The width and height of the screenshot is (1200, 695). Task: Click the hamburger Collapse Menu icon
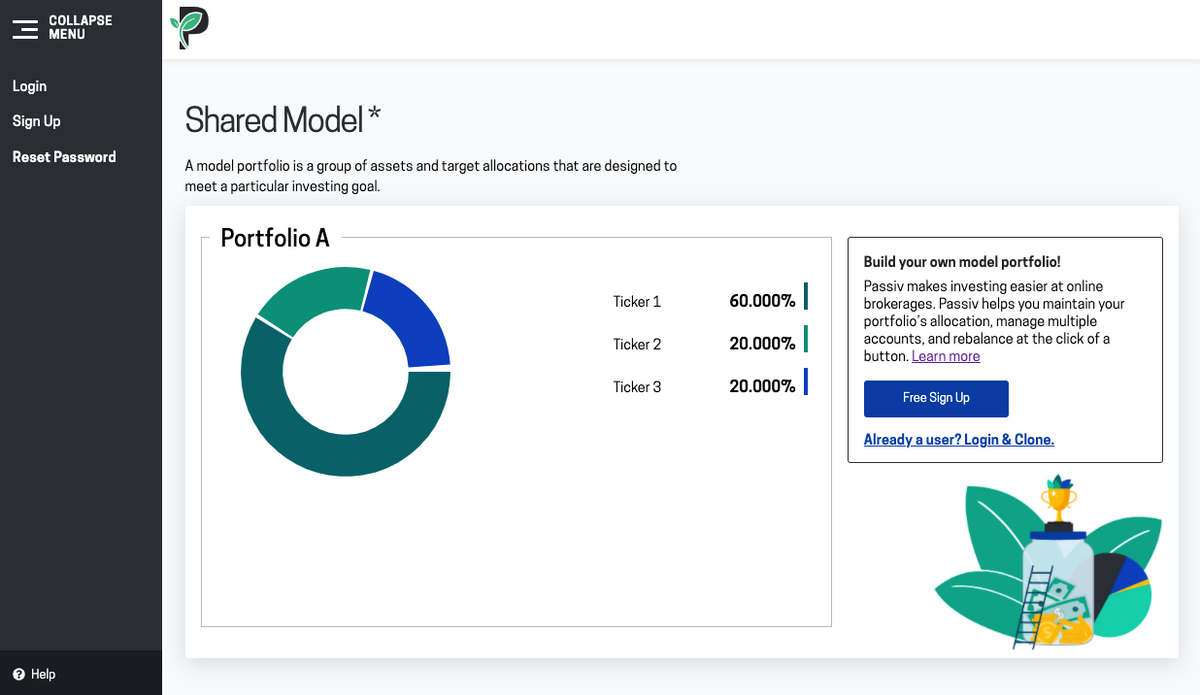pyautogui.click(x=25, y=28)
